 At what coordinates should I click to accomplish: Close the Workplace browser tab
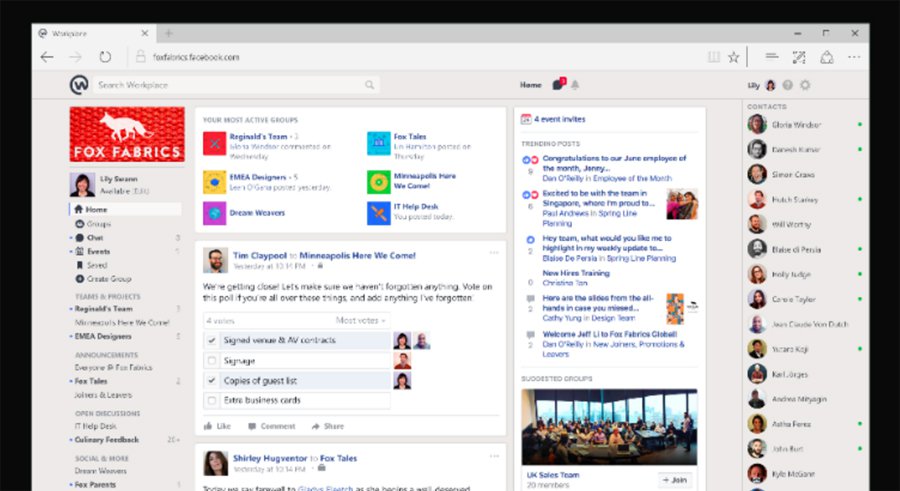click(x=145, y=33)
